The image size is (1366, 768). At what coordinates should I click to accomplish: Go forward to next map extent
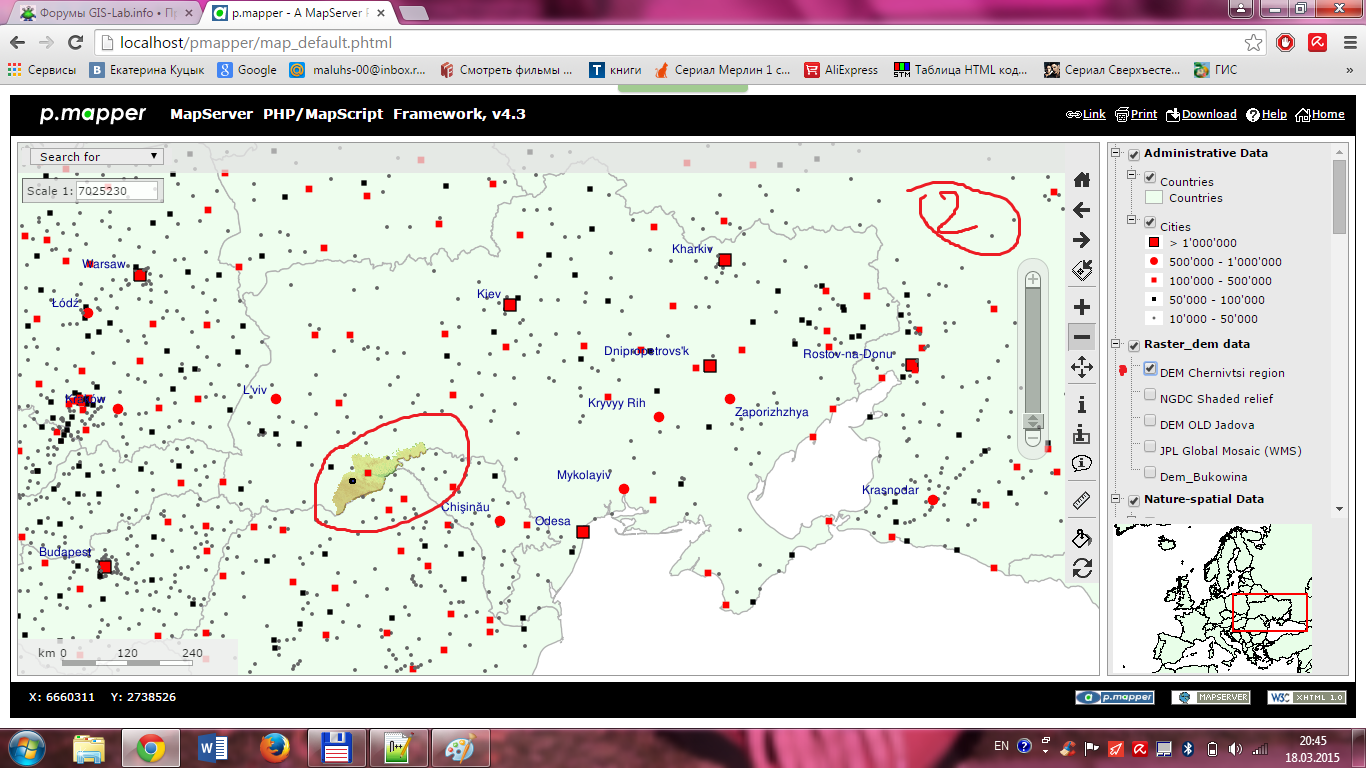click(1081, 240)
